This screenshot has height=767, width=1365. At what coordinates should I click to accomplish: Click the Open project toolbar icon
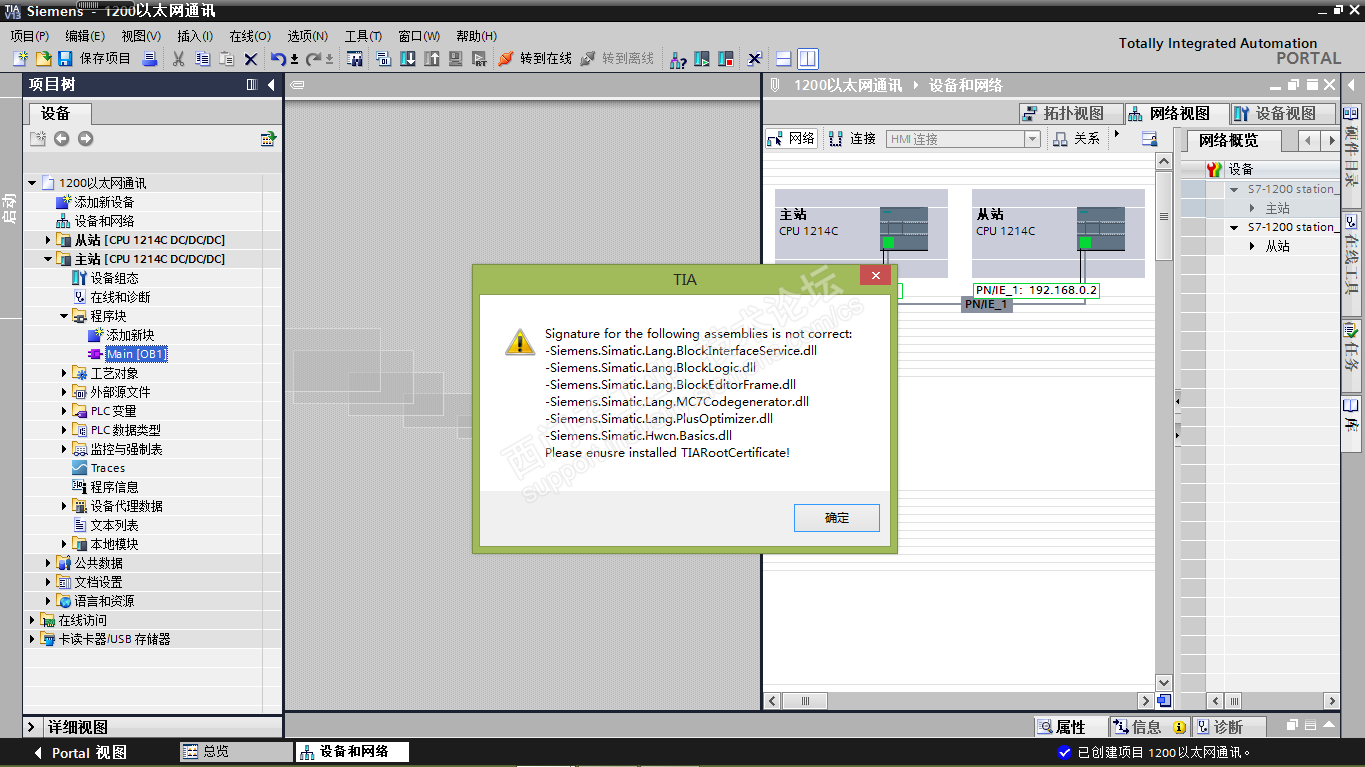click(x=43, y=59)
